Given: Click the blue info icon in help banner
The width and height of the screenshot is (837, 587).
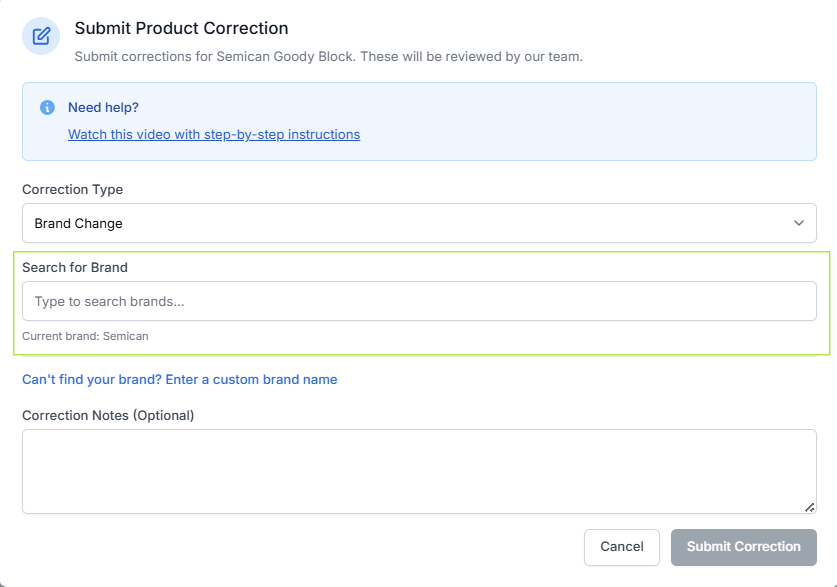Looking at the screenshot, I should (47, 107).
